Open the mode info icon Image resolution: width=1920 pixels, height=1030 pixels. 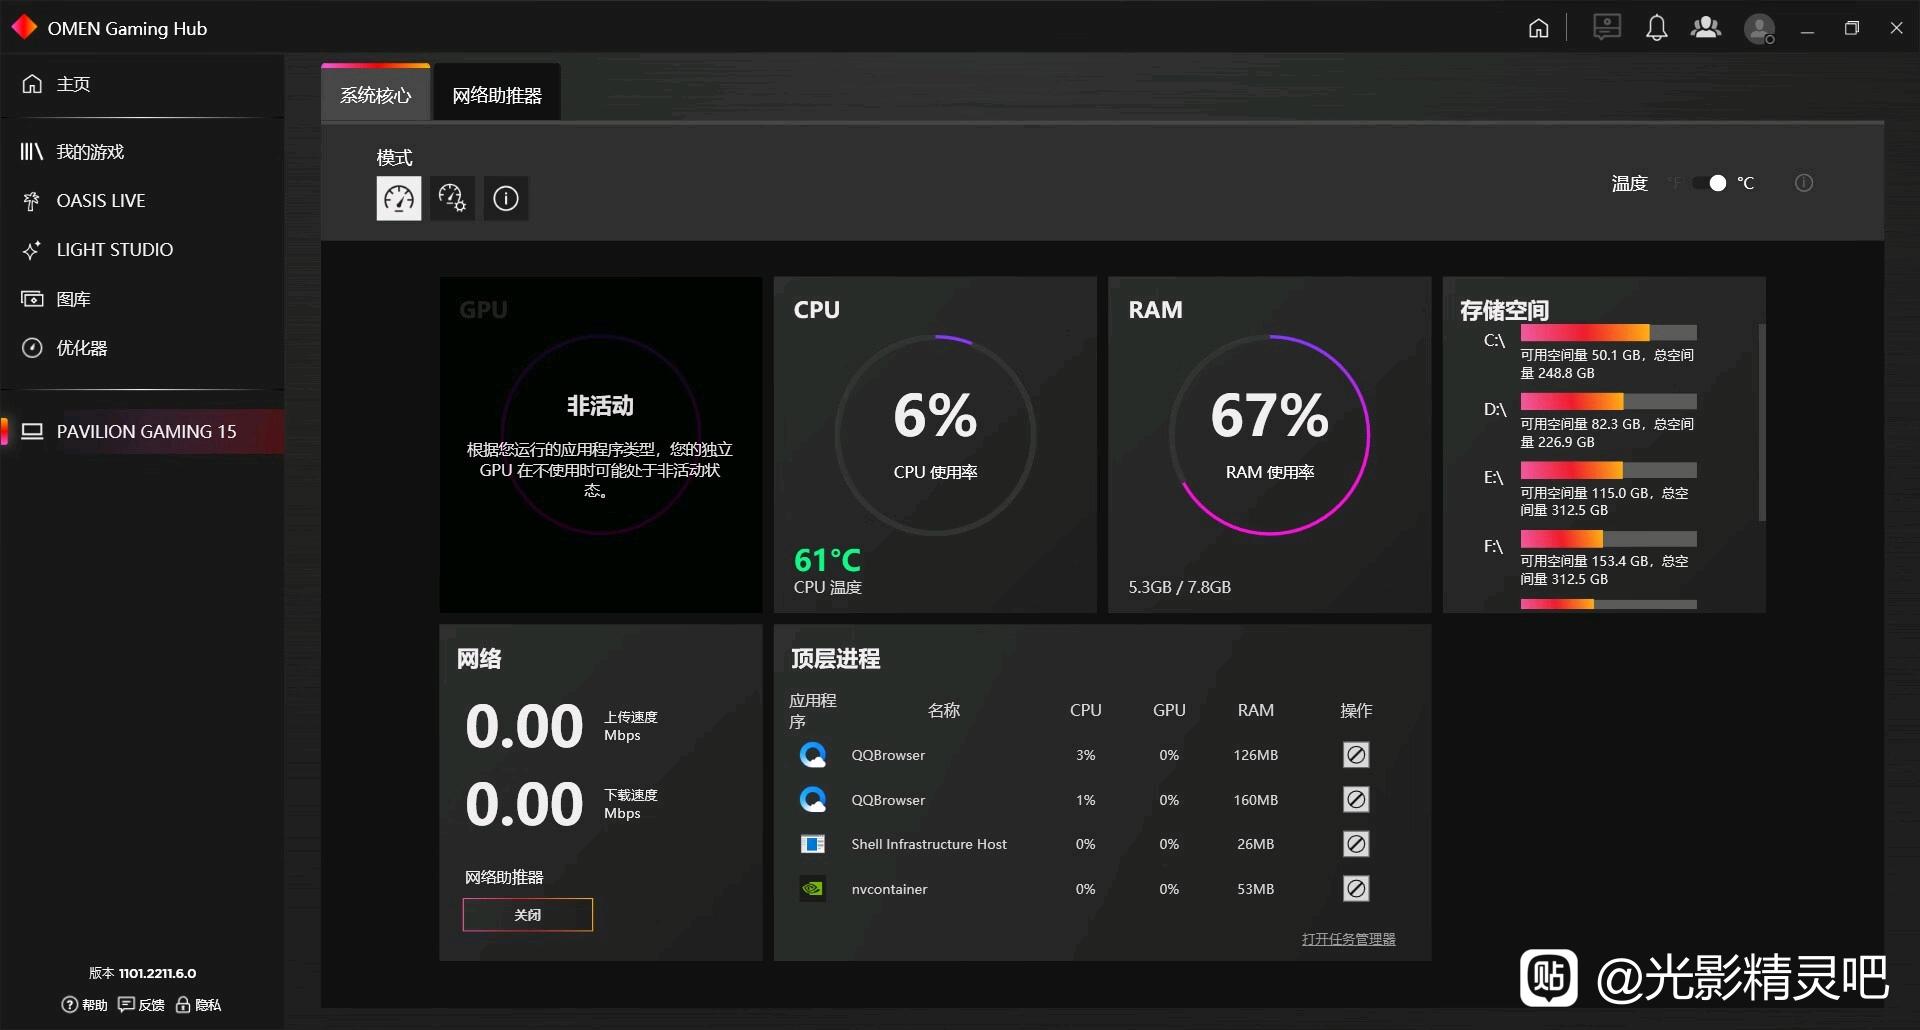coord(506,198)
